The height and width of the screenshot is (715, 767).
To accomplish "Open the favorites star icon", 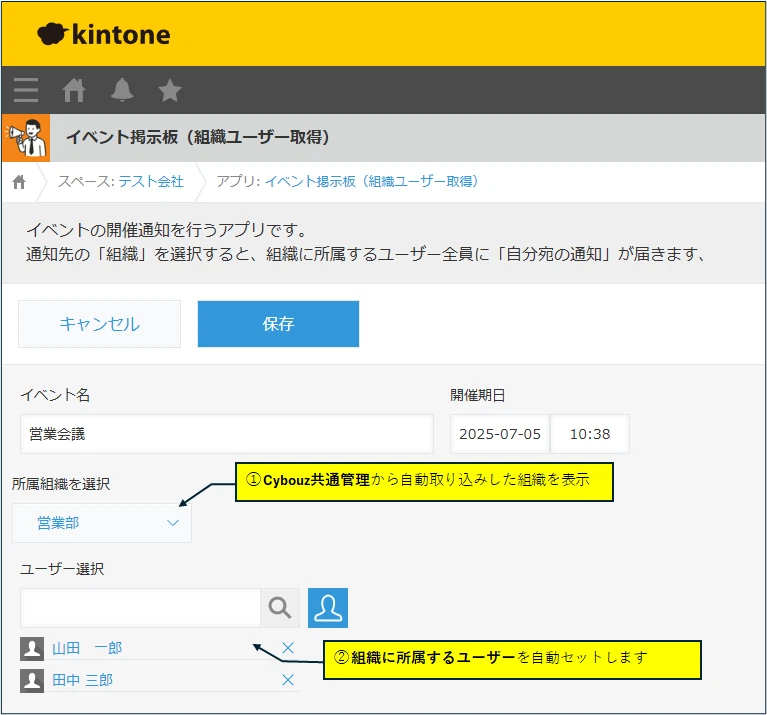I will [x=170, y=90].
